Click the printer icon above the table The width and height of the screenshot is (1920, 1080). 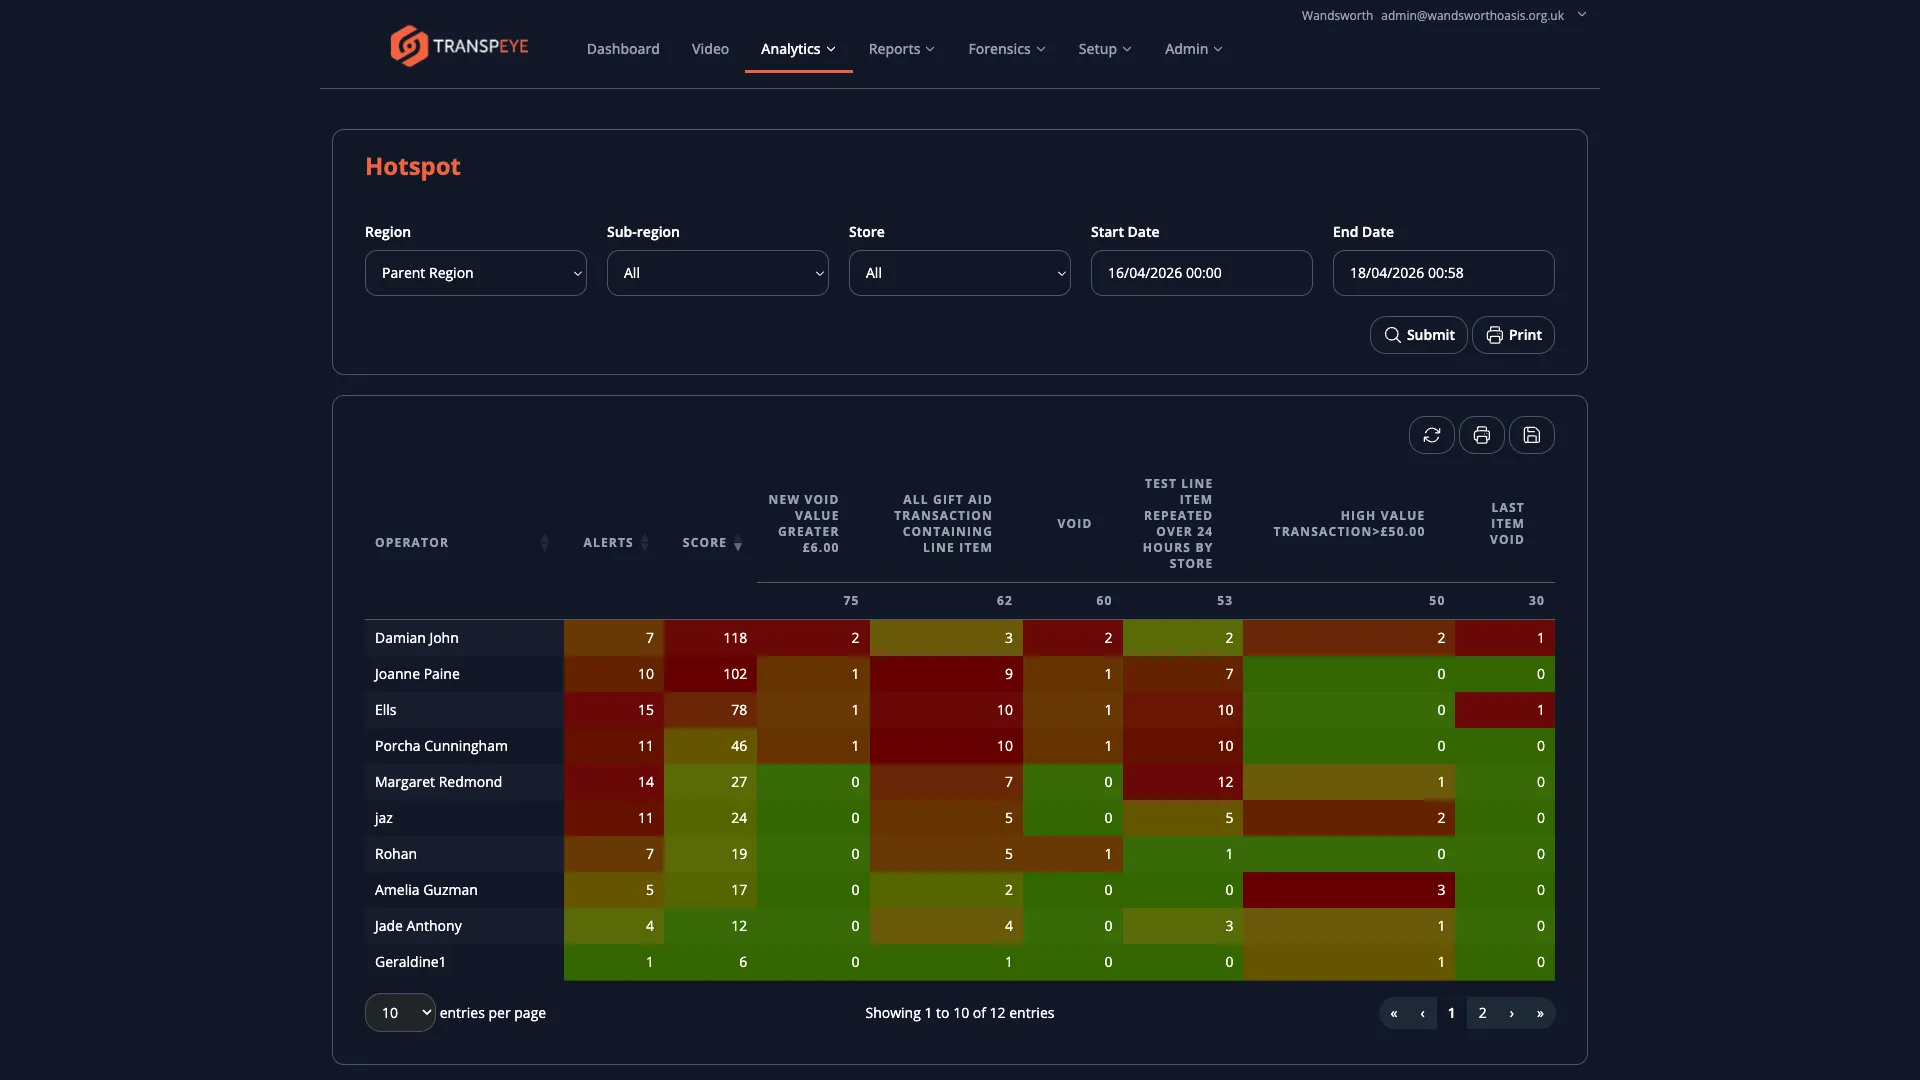1481,435
